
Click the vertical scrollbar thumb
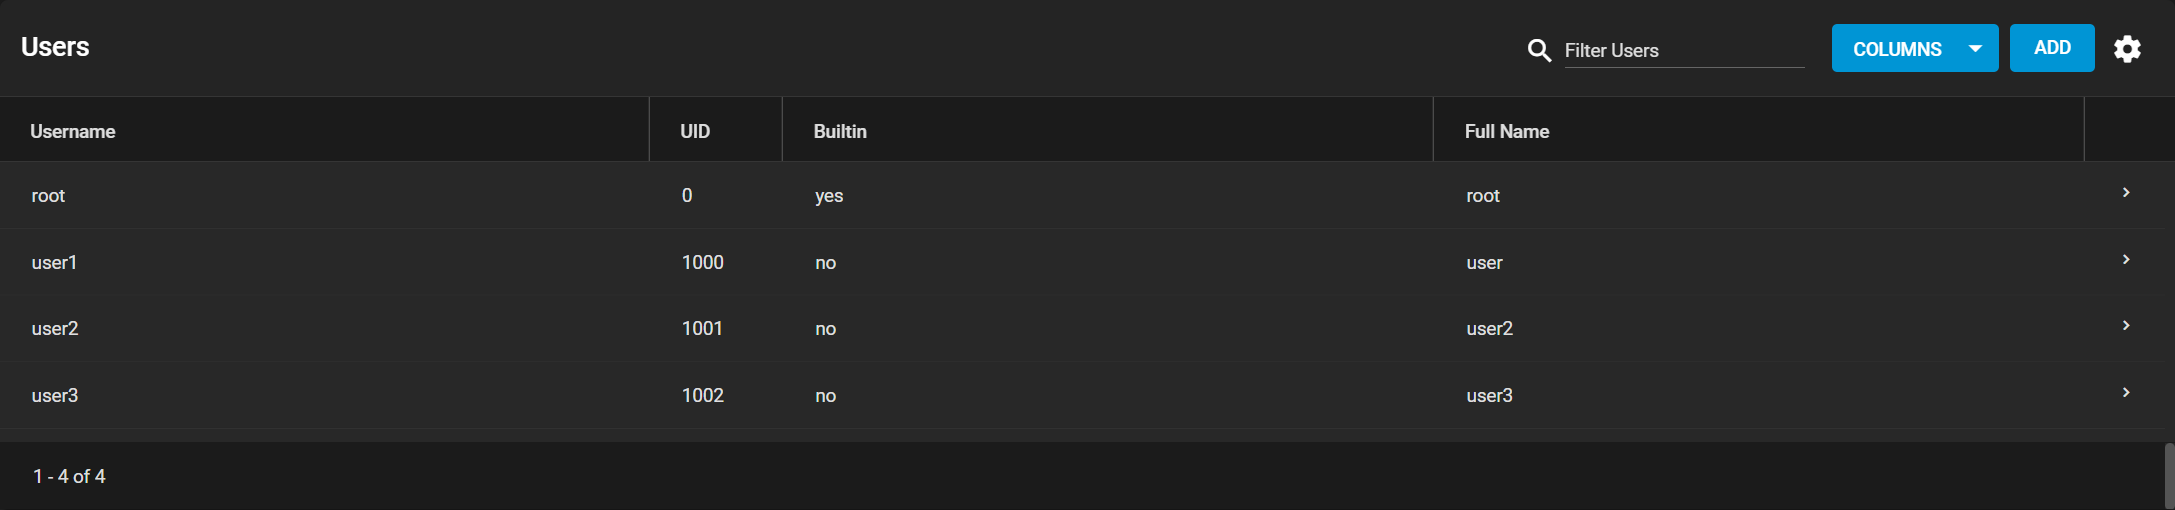(x=2170, y=476)
